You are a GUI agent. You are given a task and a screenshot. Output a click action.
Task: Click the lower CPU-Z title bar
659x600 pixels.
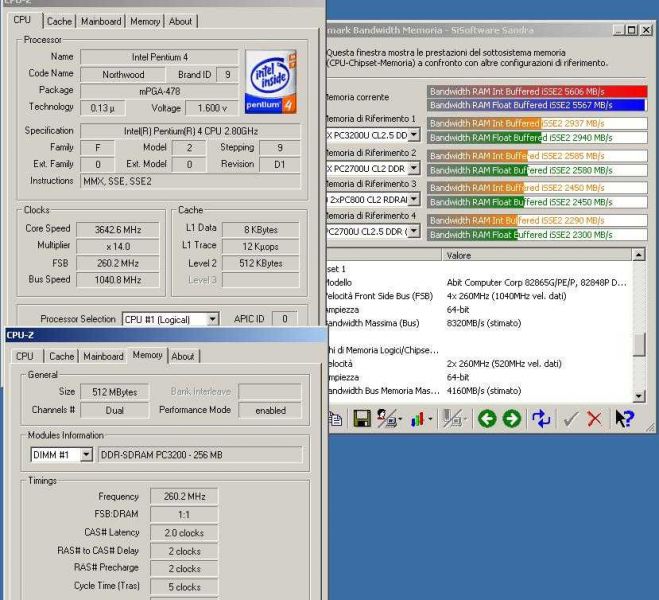point(166,335)
